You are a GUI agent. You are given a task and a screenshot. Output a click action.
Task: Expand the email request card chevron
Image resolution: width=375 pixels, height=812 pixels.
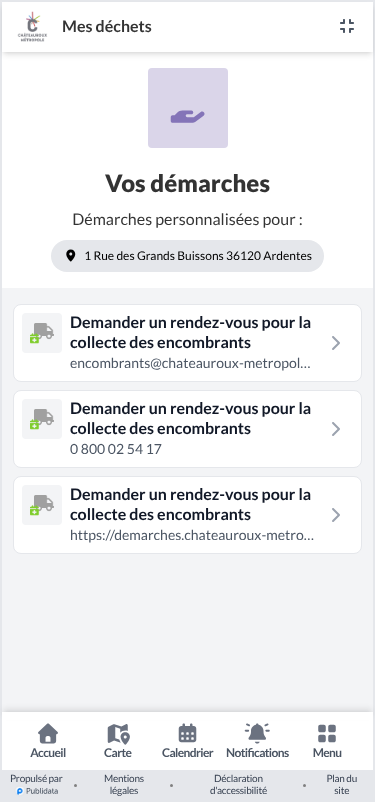336,343
